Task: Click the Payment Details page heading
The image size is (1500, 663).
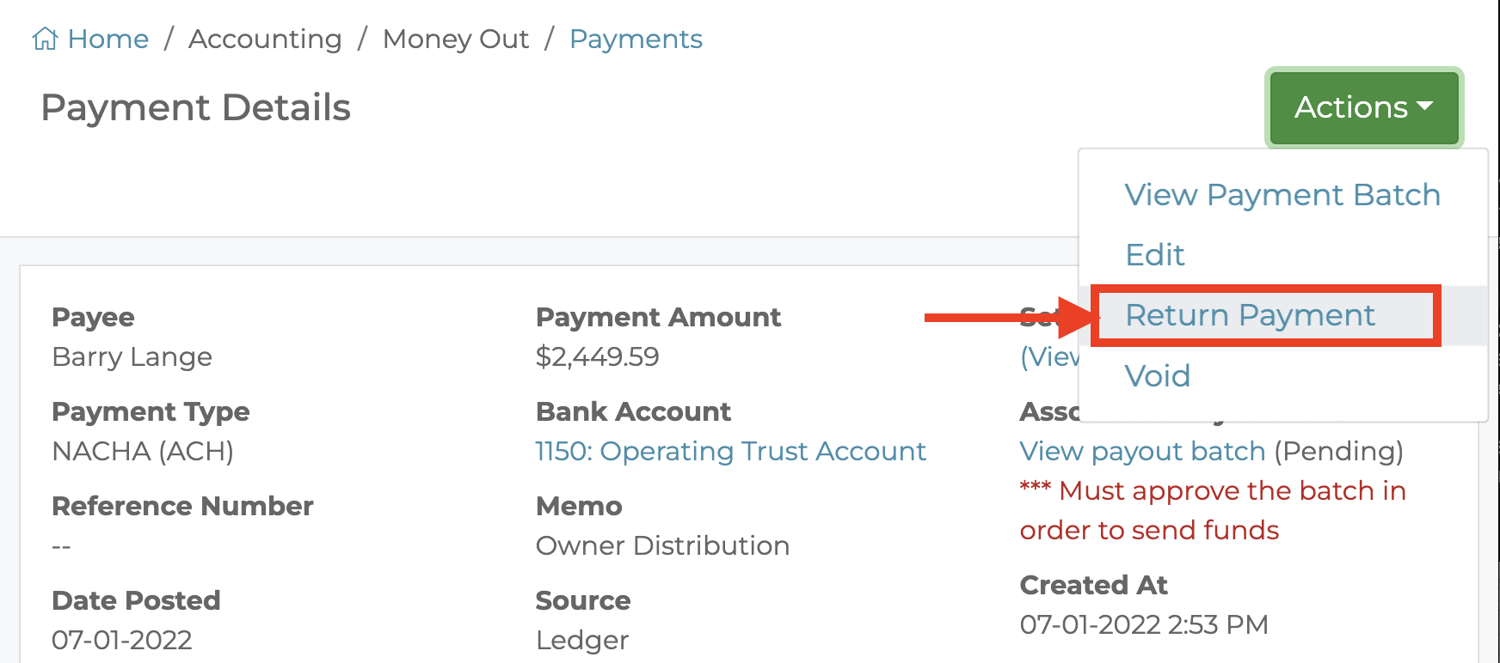Action: pyautogui.click(x=195, y=107)
